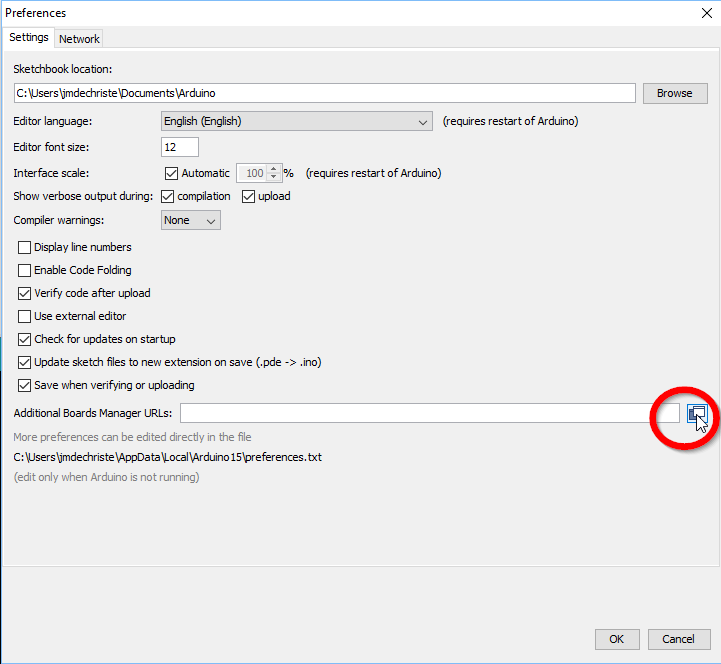Open the preferences.txt file path link

point(167,458)
